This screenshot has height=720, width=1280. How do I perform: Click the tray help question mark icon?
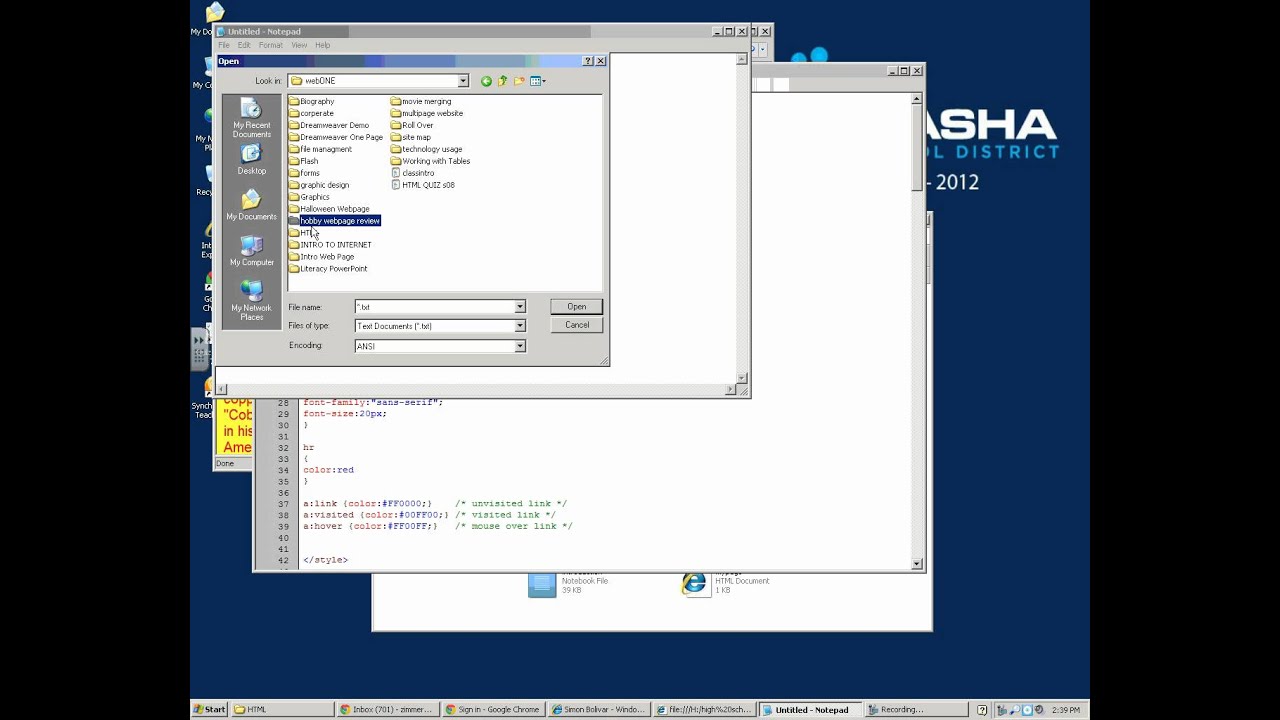click(x=982, y=710)
